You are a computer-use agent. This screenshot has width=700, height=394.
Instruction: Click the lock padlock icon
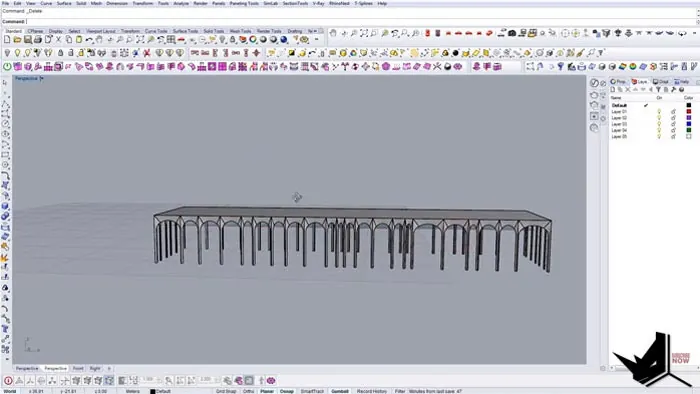click(60, 53)
